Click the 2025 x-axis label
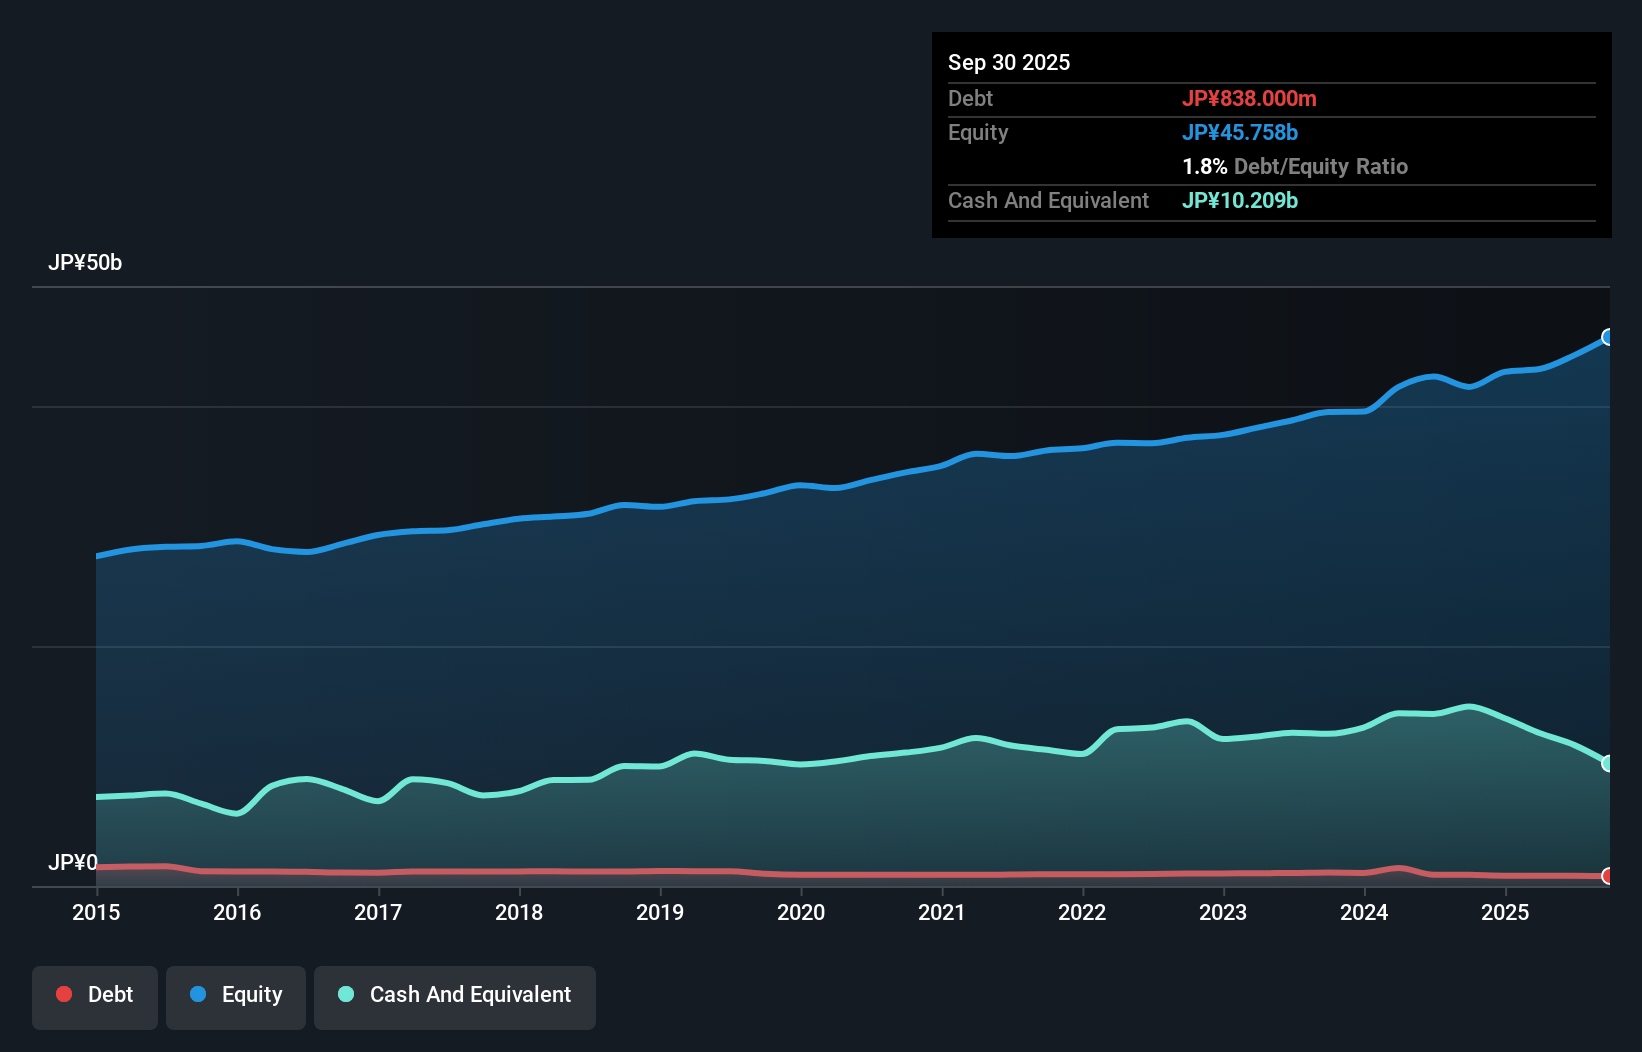Viewport: 1642px width, 1052px height. pos(1505,912)
